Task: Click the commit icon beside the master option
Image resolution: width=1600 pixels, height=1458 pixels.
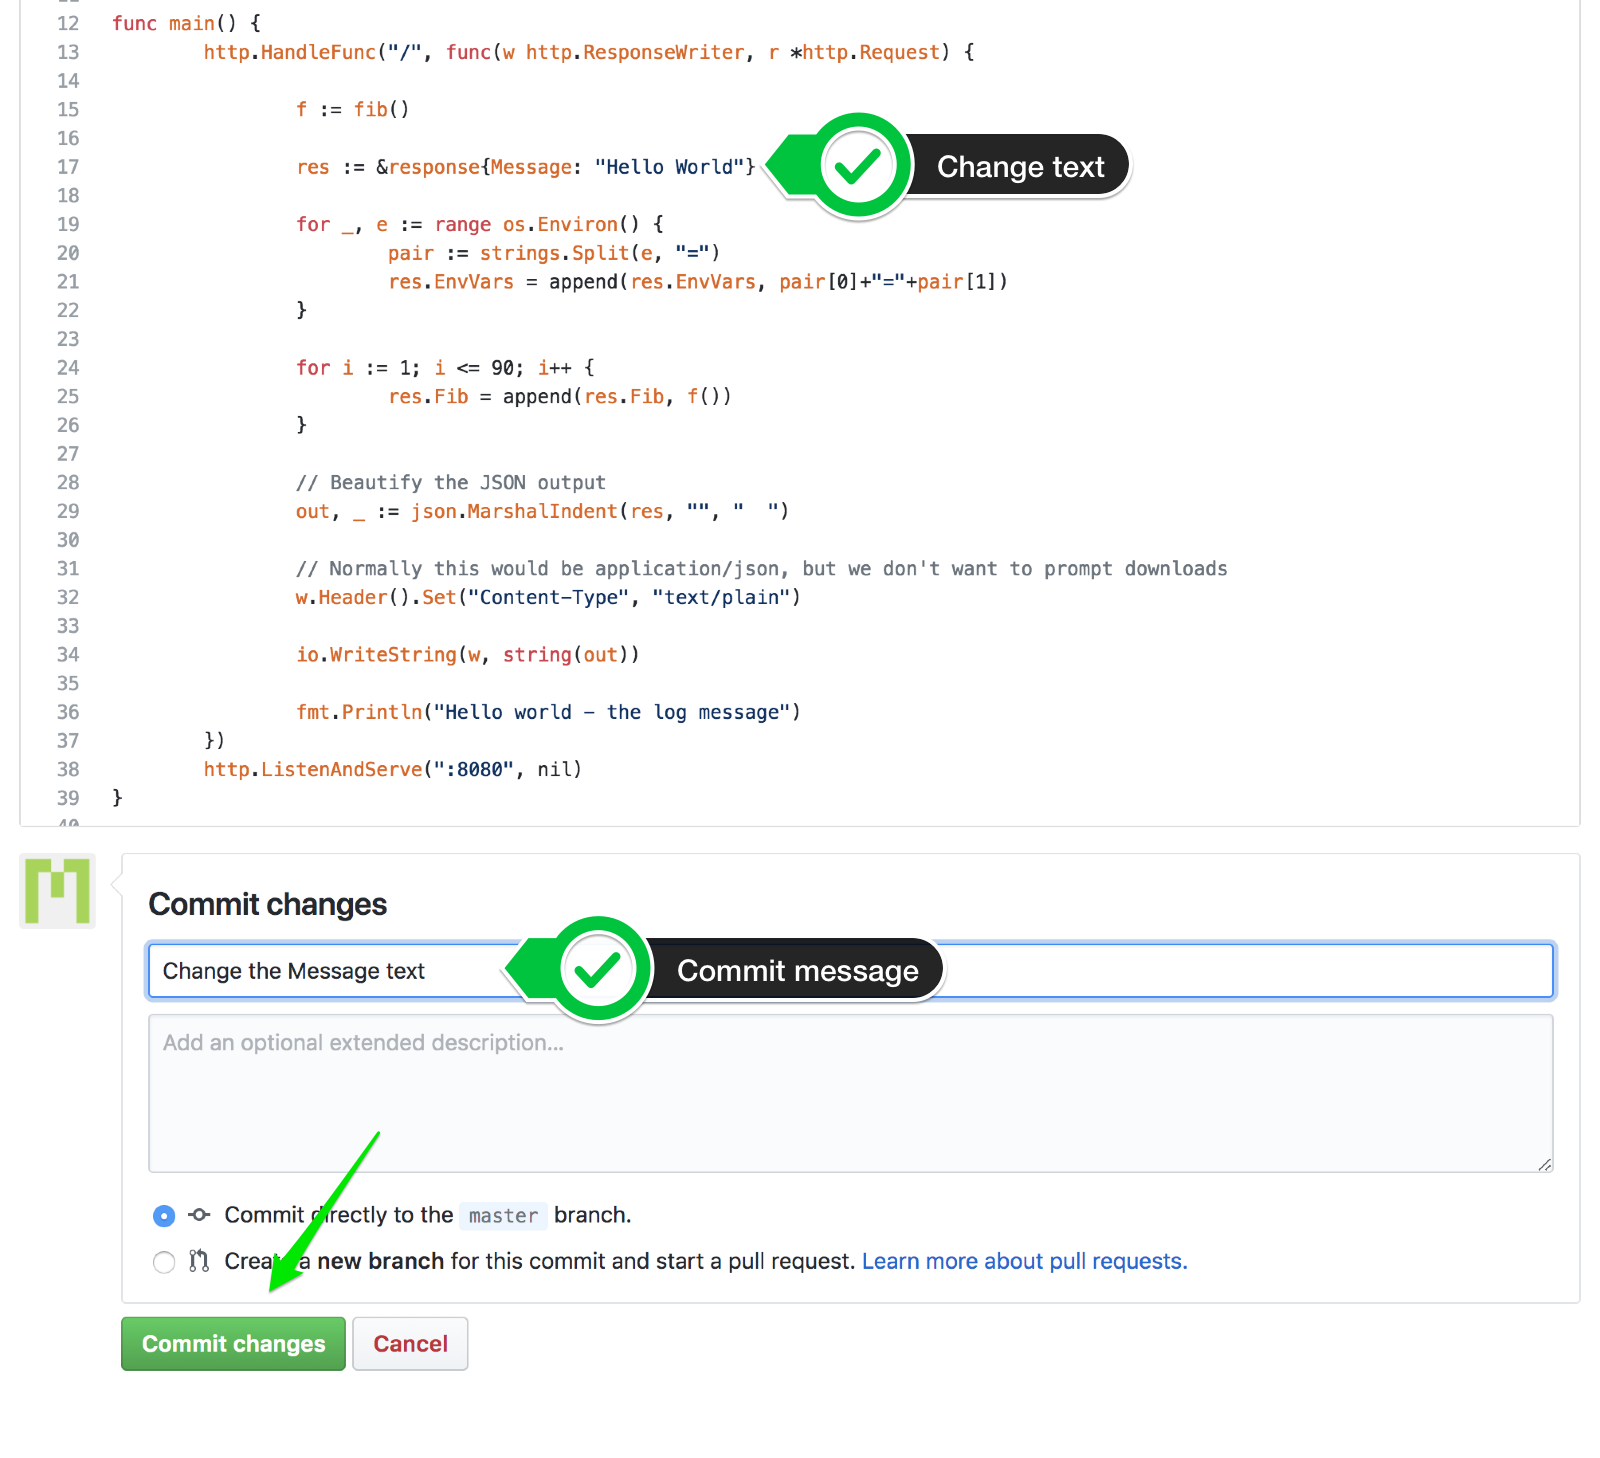Action: click(199, 1215)
